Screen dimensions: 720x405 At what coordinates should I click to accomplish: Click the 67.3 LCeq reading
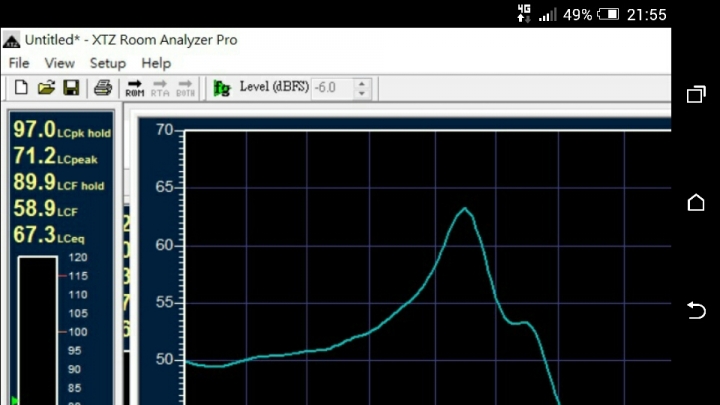pyautogui.click(x=49, y=235)
